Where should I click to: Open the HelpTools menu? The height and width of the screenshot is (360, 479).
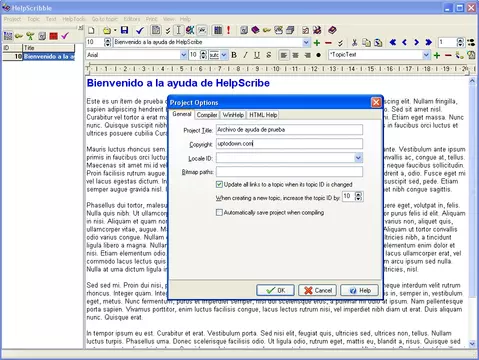[x=74, y=19]
